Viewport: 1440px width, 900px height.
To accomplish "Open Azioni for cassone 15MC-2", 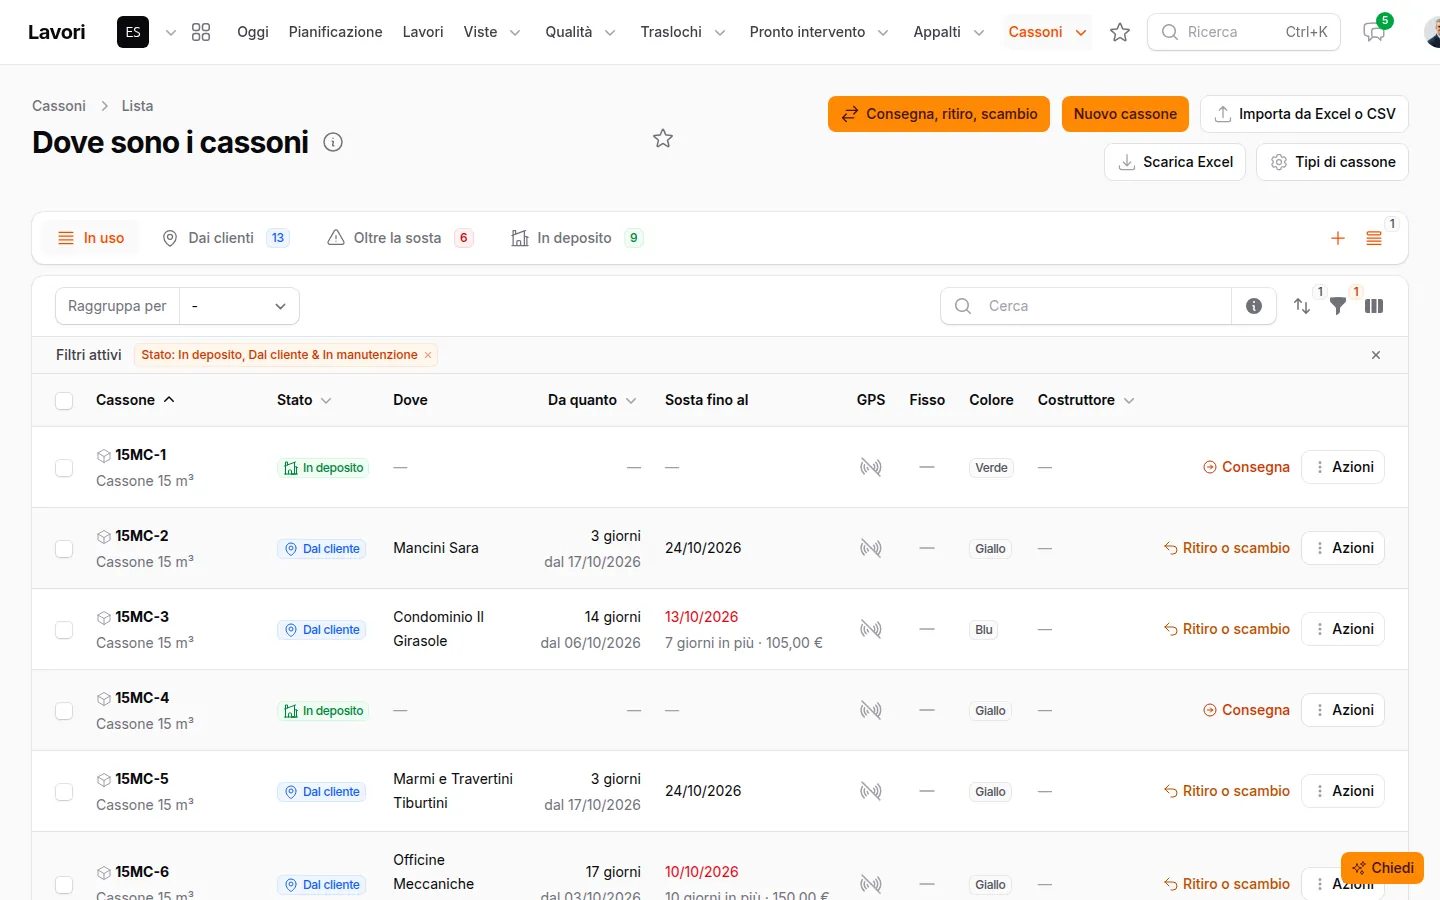I will (x=1343, y=548).
